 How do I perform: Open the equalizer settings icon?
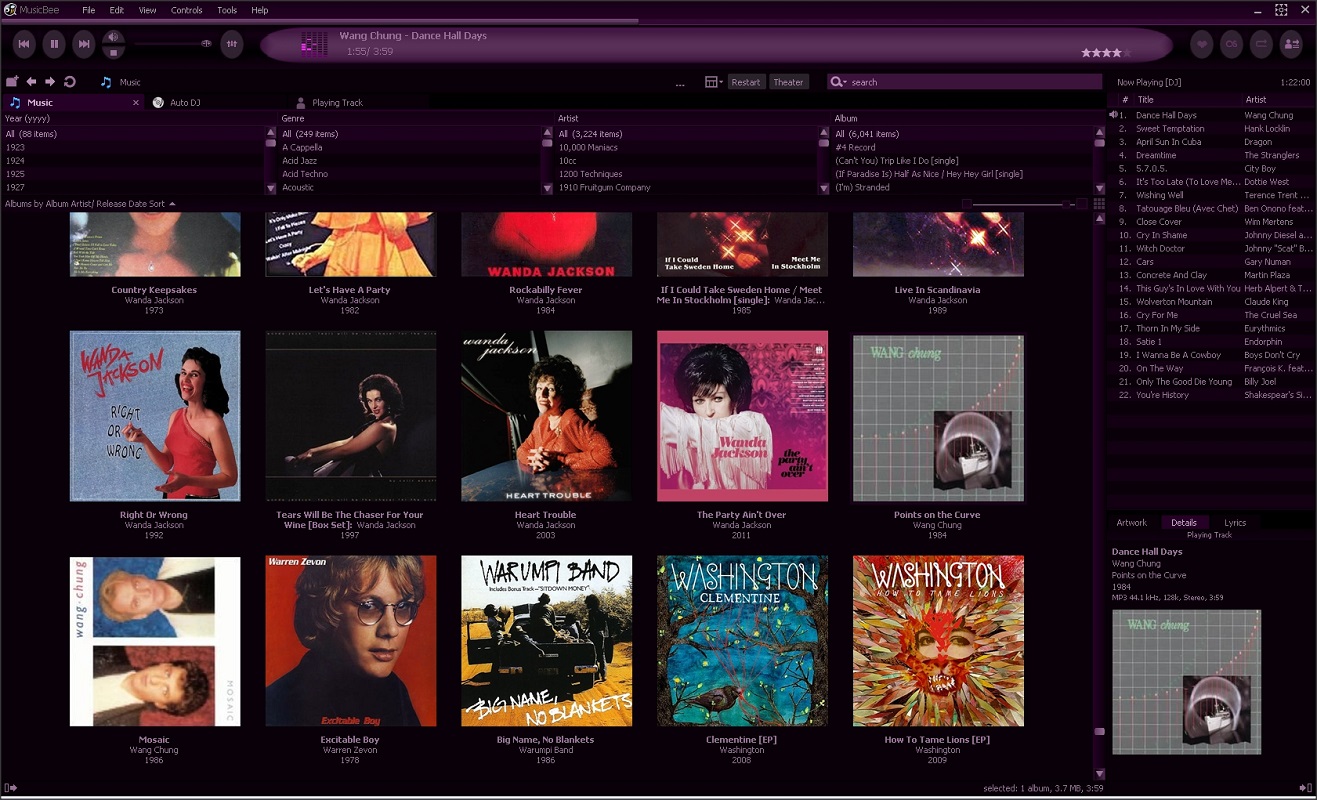click(232, 44)
